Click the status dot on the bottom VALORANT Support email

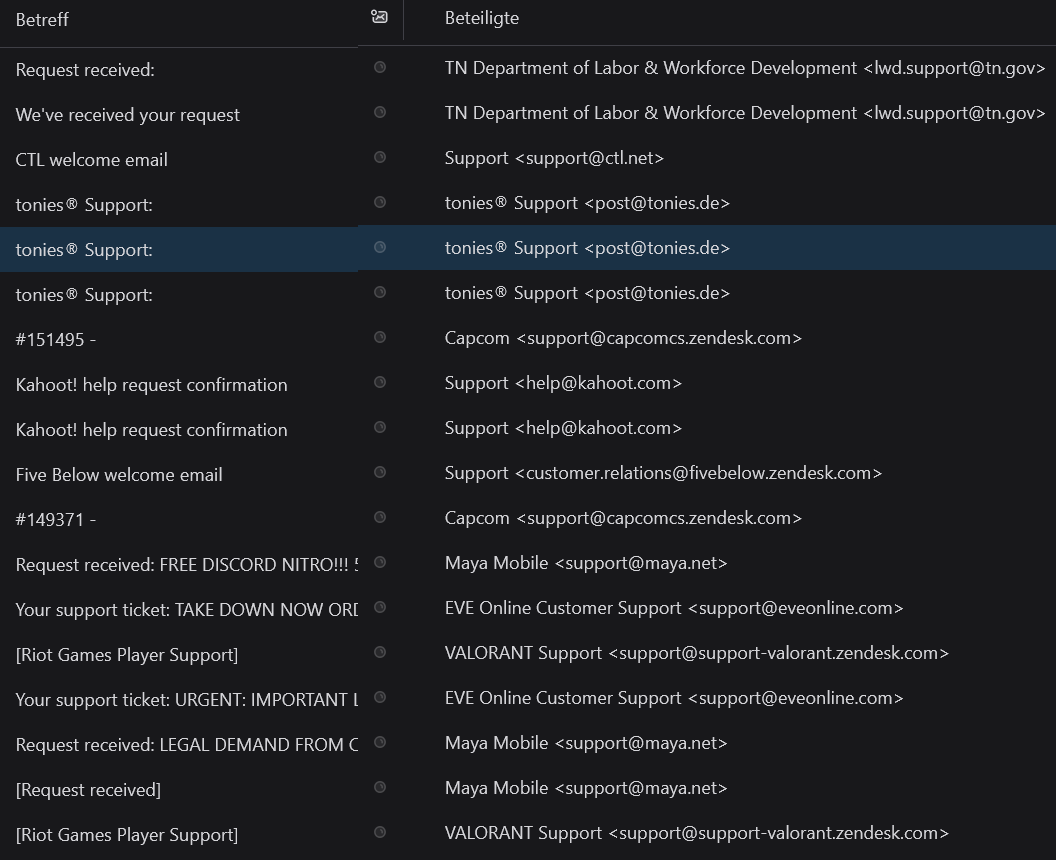[x=380, y=832]
